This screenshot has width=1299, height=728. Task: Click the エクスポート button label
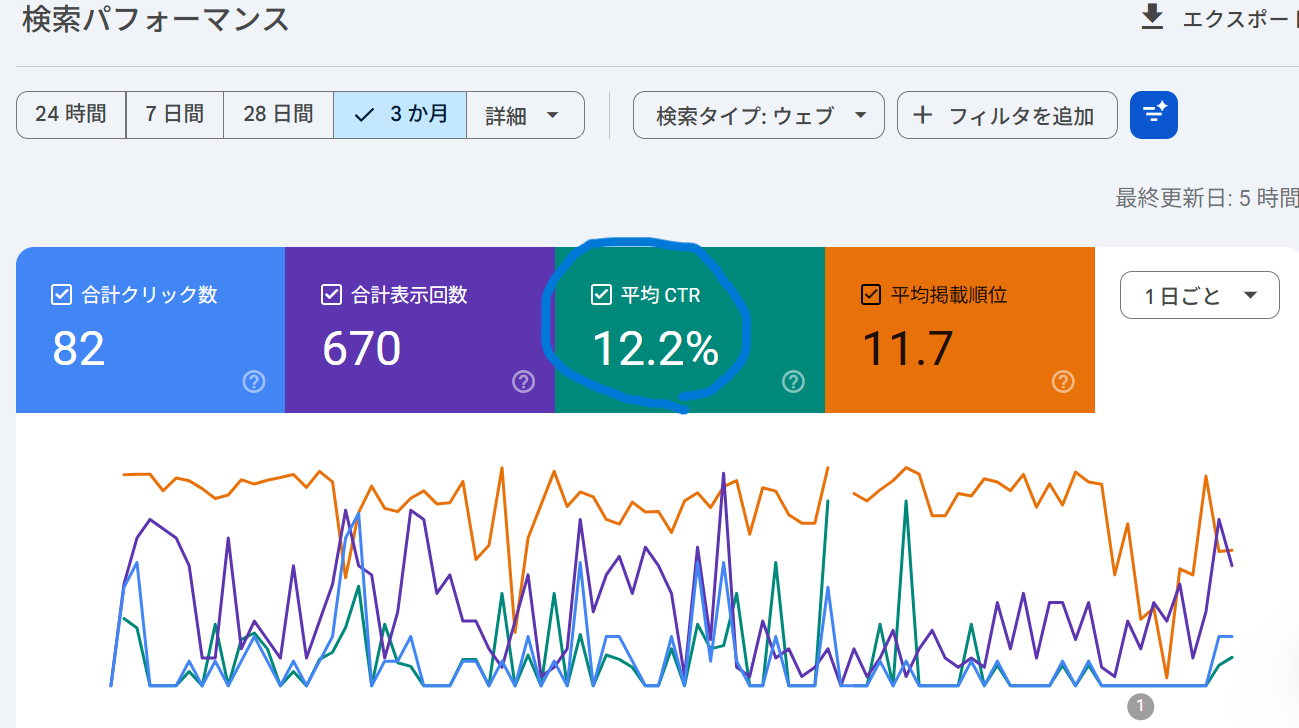pos(1240,19)
